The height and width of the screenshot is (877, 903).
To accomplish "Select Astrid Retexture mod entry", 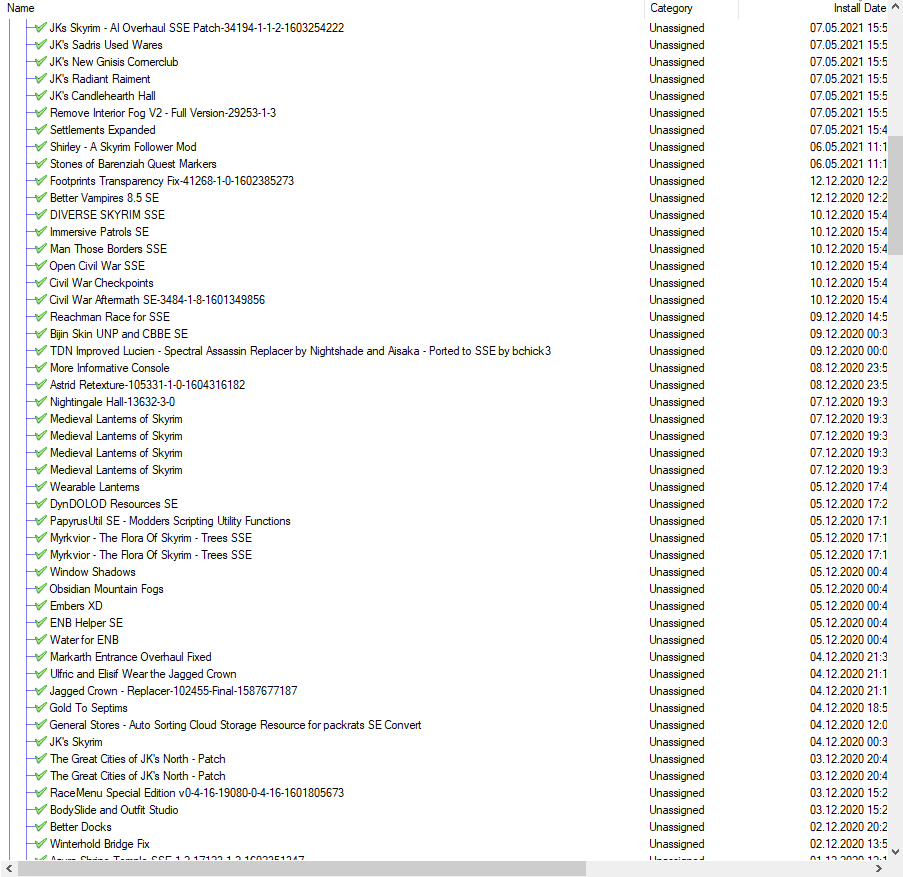I will coord(147,385).
